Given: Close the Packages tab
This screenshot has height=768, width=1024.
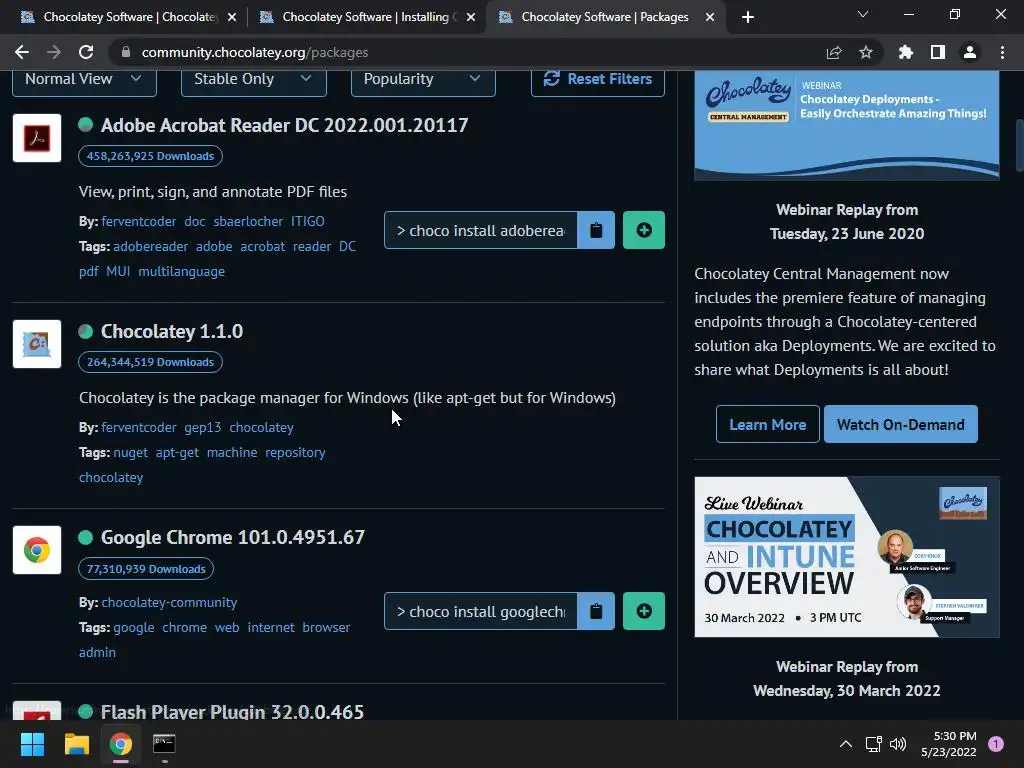Looking at the screenshot, I should (x=710, y=18).
